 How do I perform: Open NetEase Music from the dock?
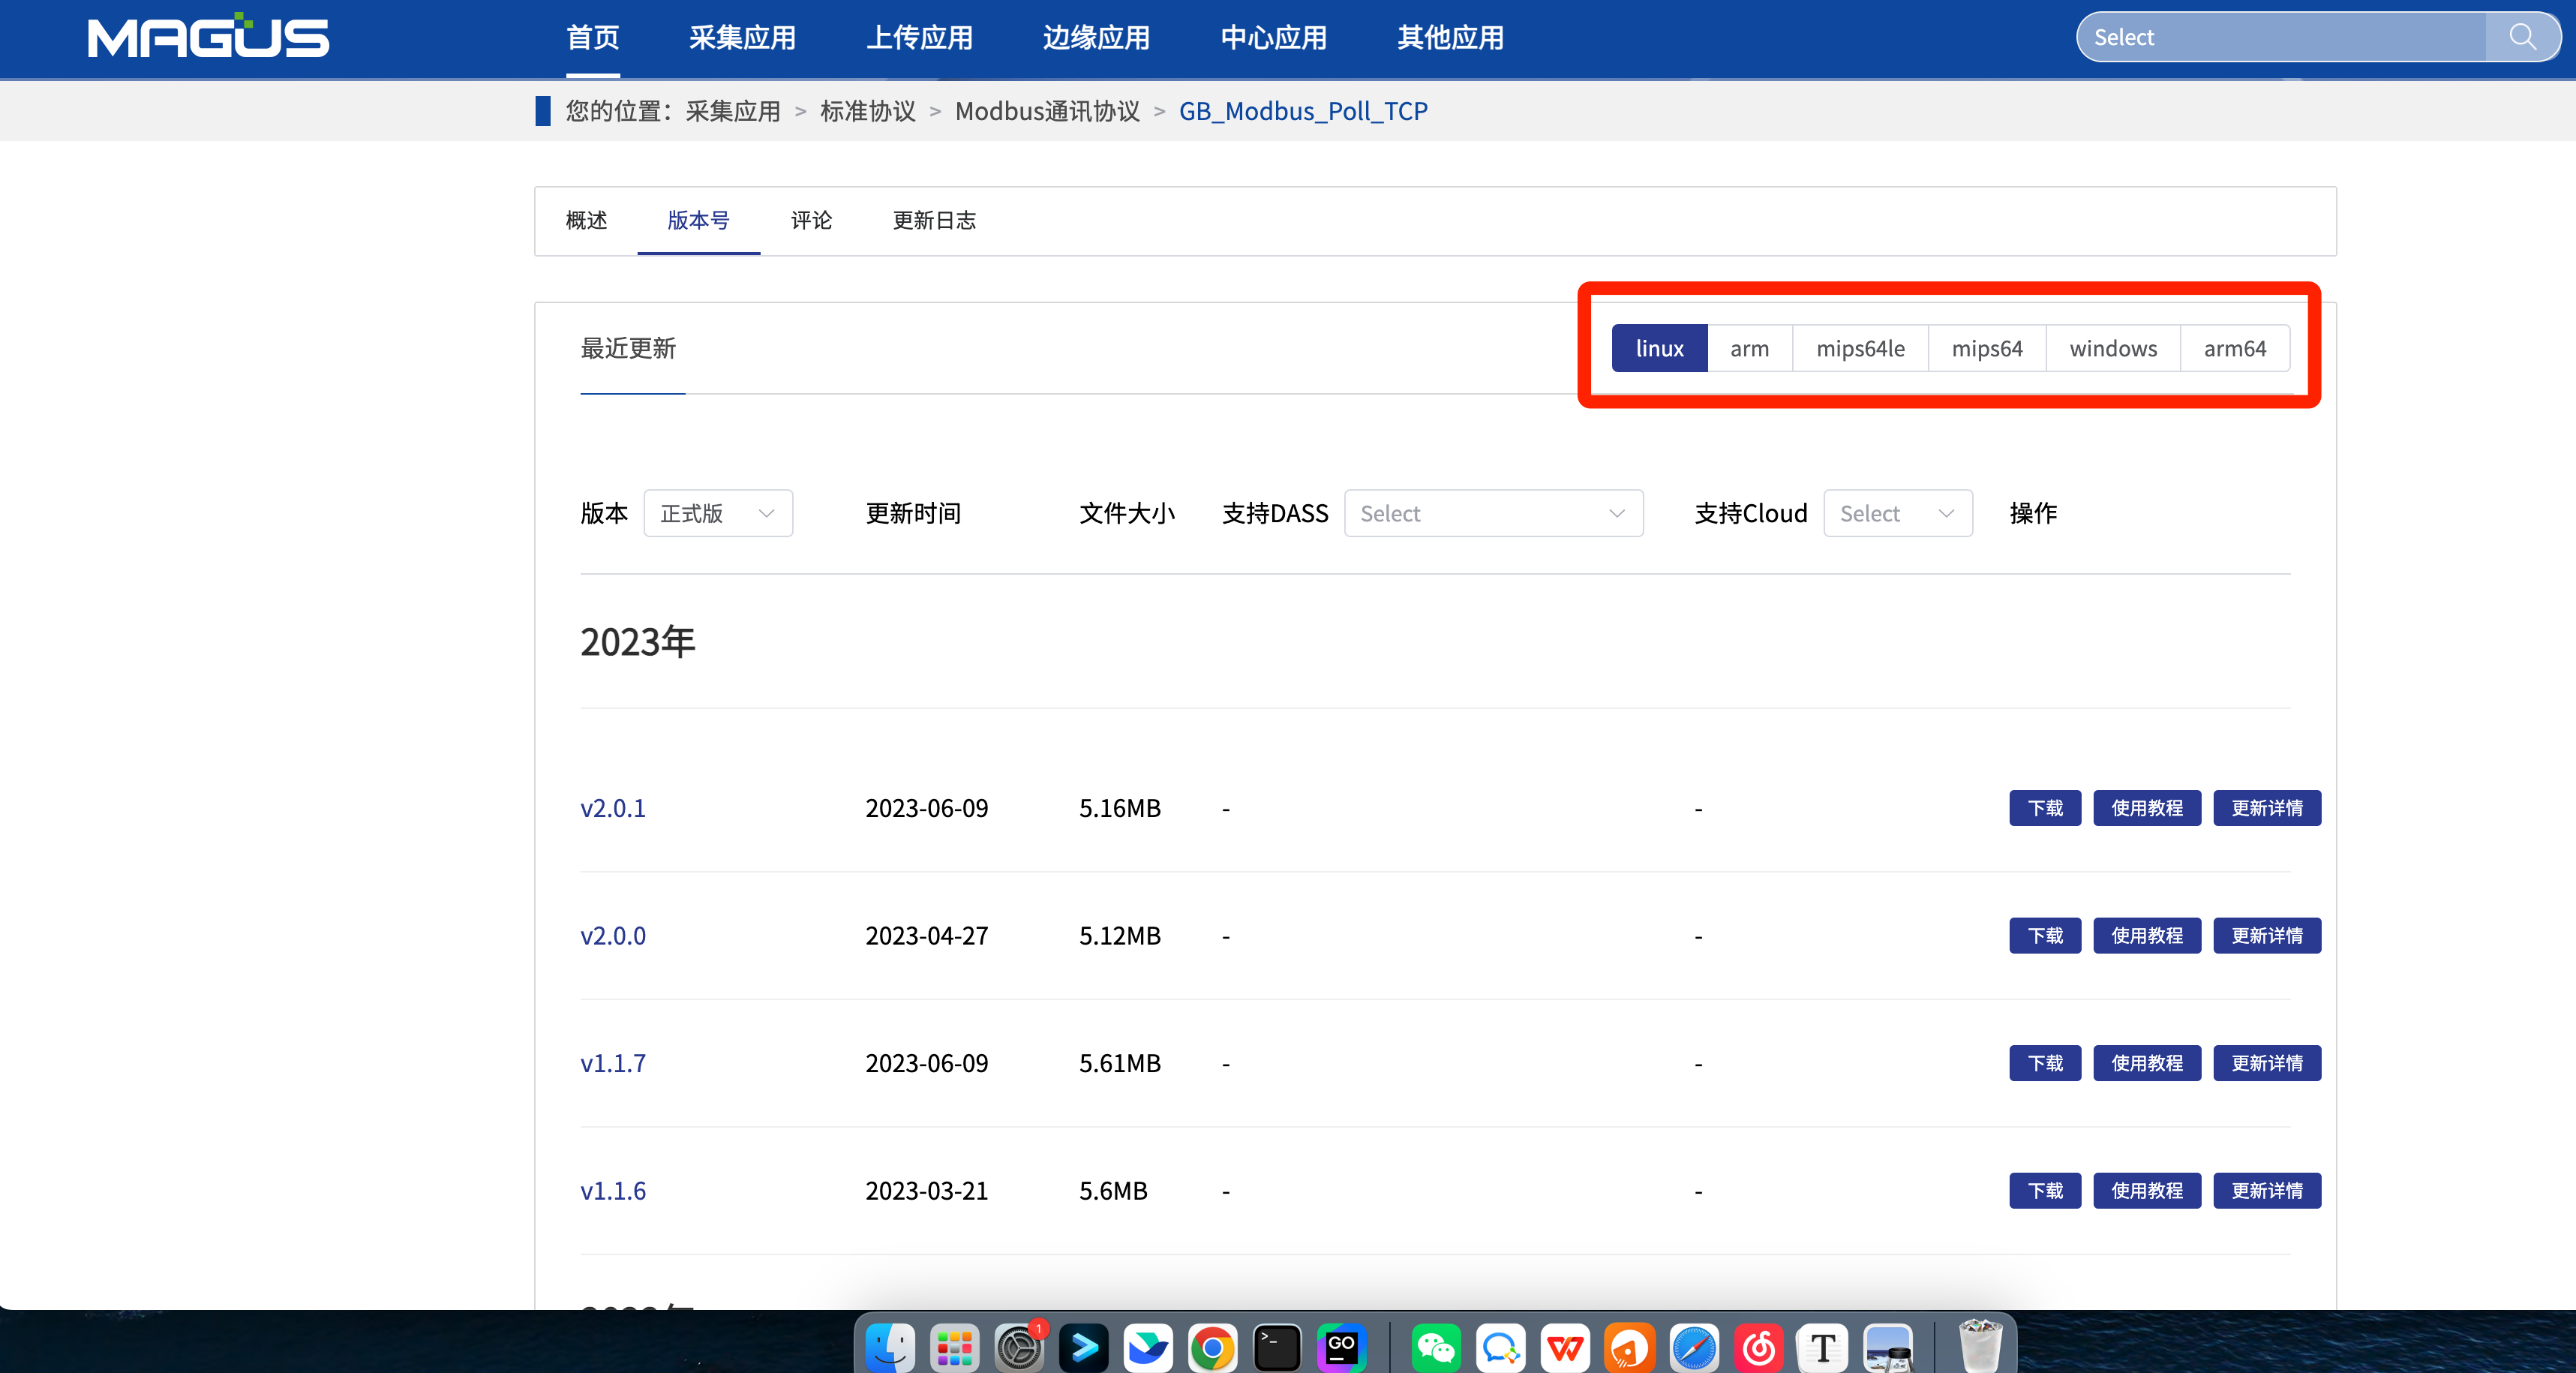coord(1759,1347)
